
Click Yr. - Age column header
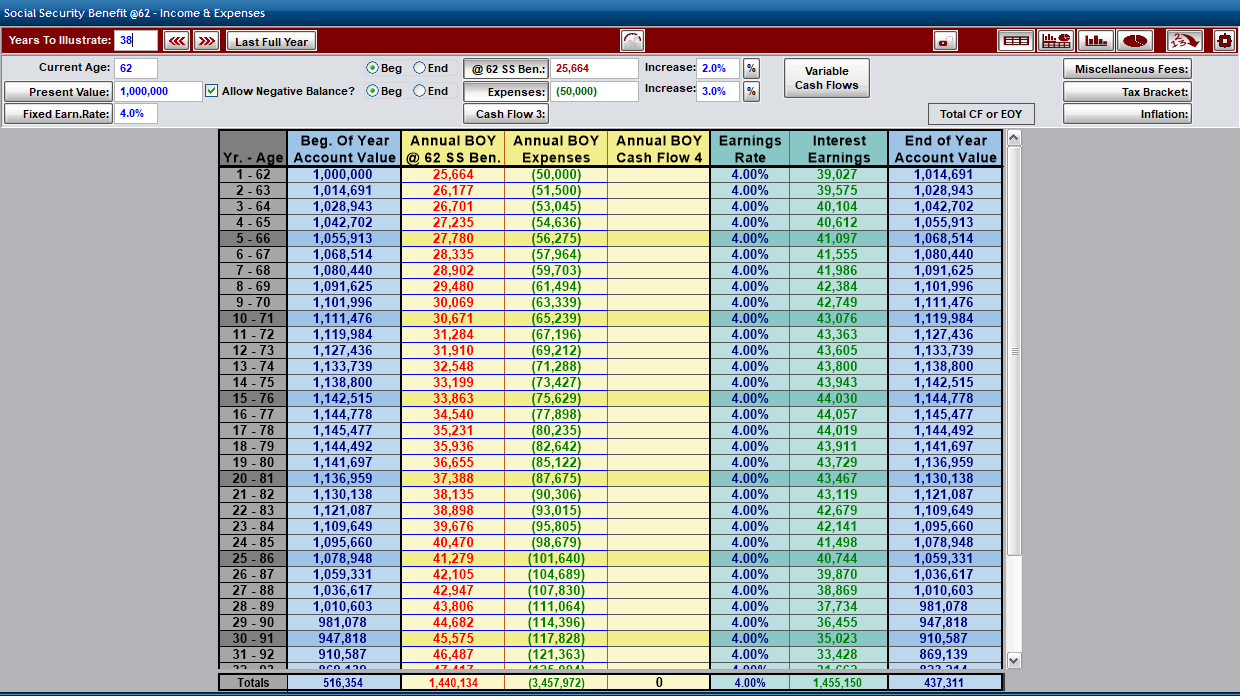[x=253, y=149]
